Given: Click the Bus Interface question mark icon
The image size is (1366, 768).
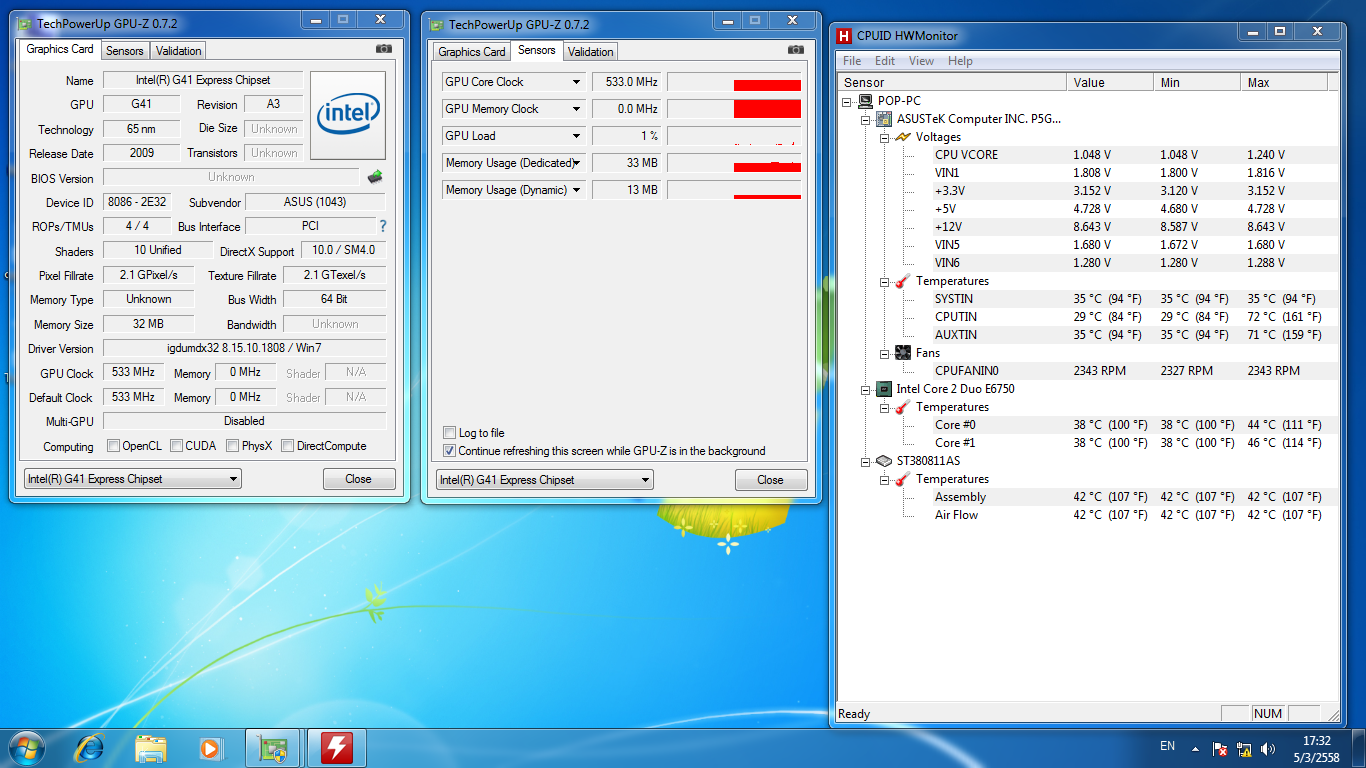Looking at the screenshot, I should click(x=382, y=226).
